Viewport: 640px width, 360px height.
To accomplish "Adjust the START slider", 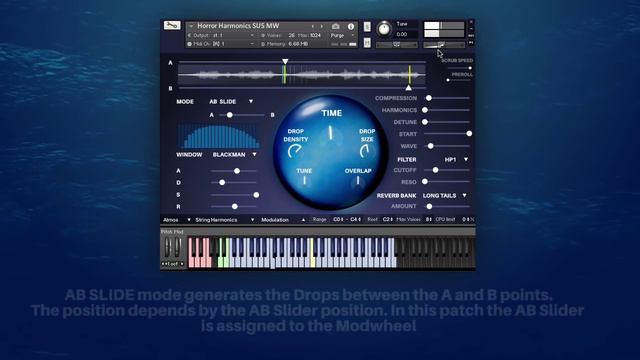I will [x=447, y=133].
